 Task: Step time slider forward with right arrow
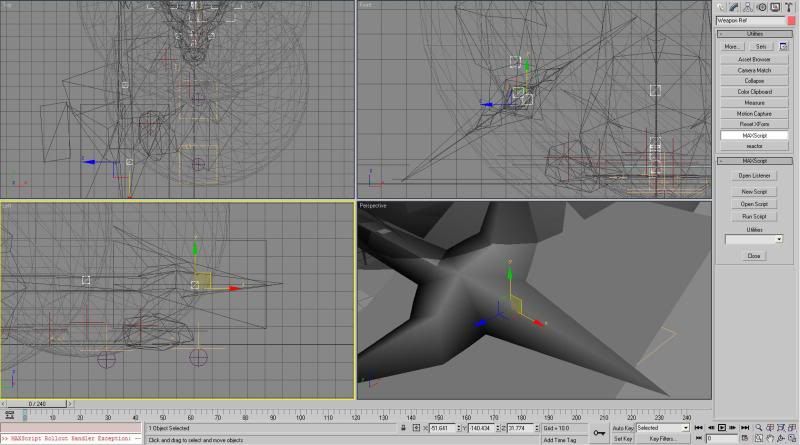(70, 404)
